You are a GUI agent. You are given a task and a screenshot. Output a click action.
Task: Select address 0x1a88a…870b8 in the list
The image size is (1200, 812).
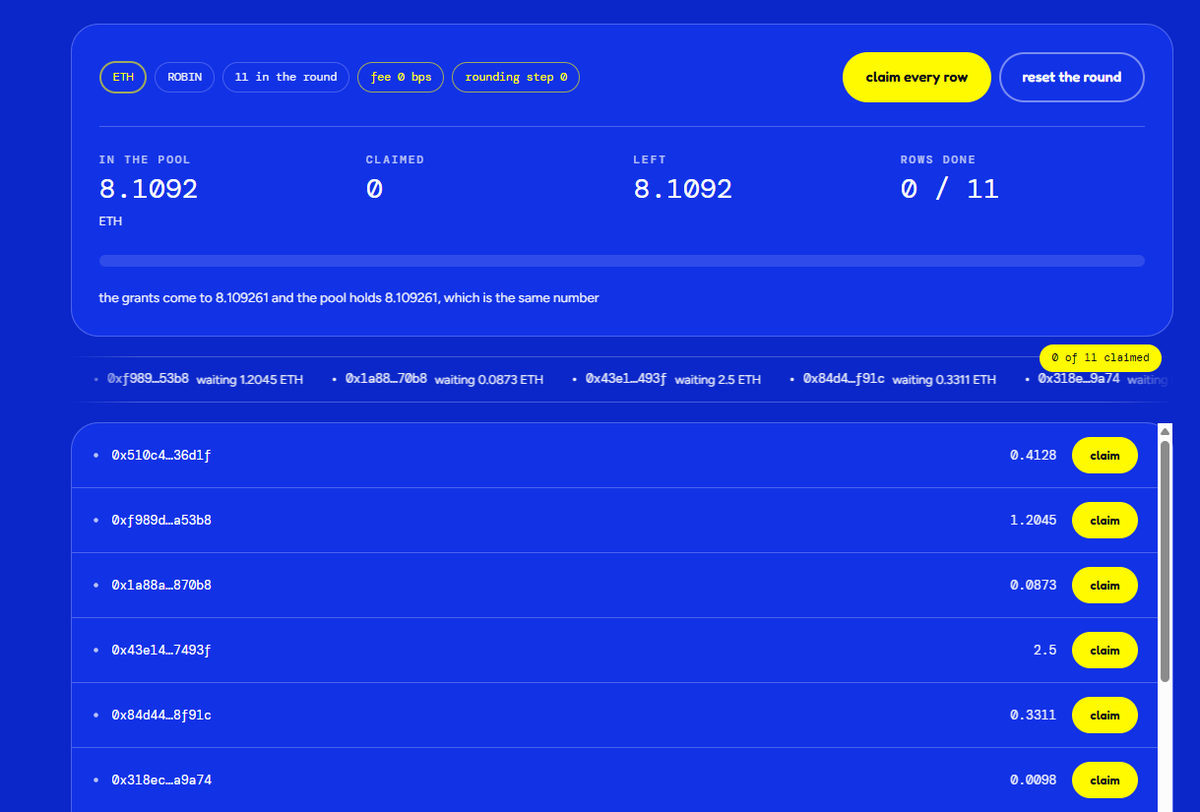point(161,585)
